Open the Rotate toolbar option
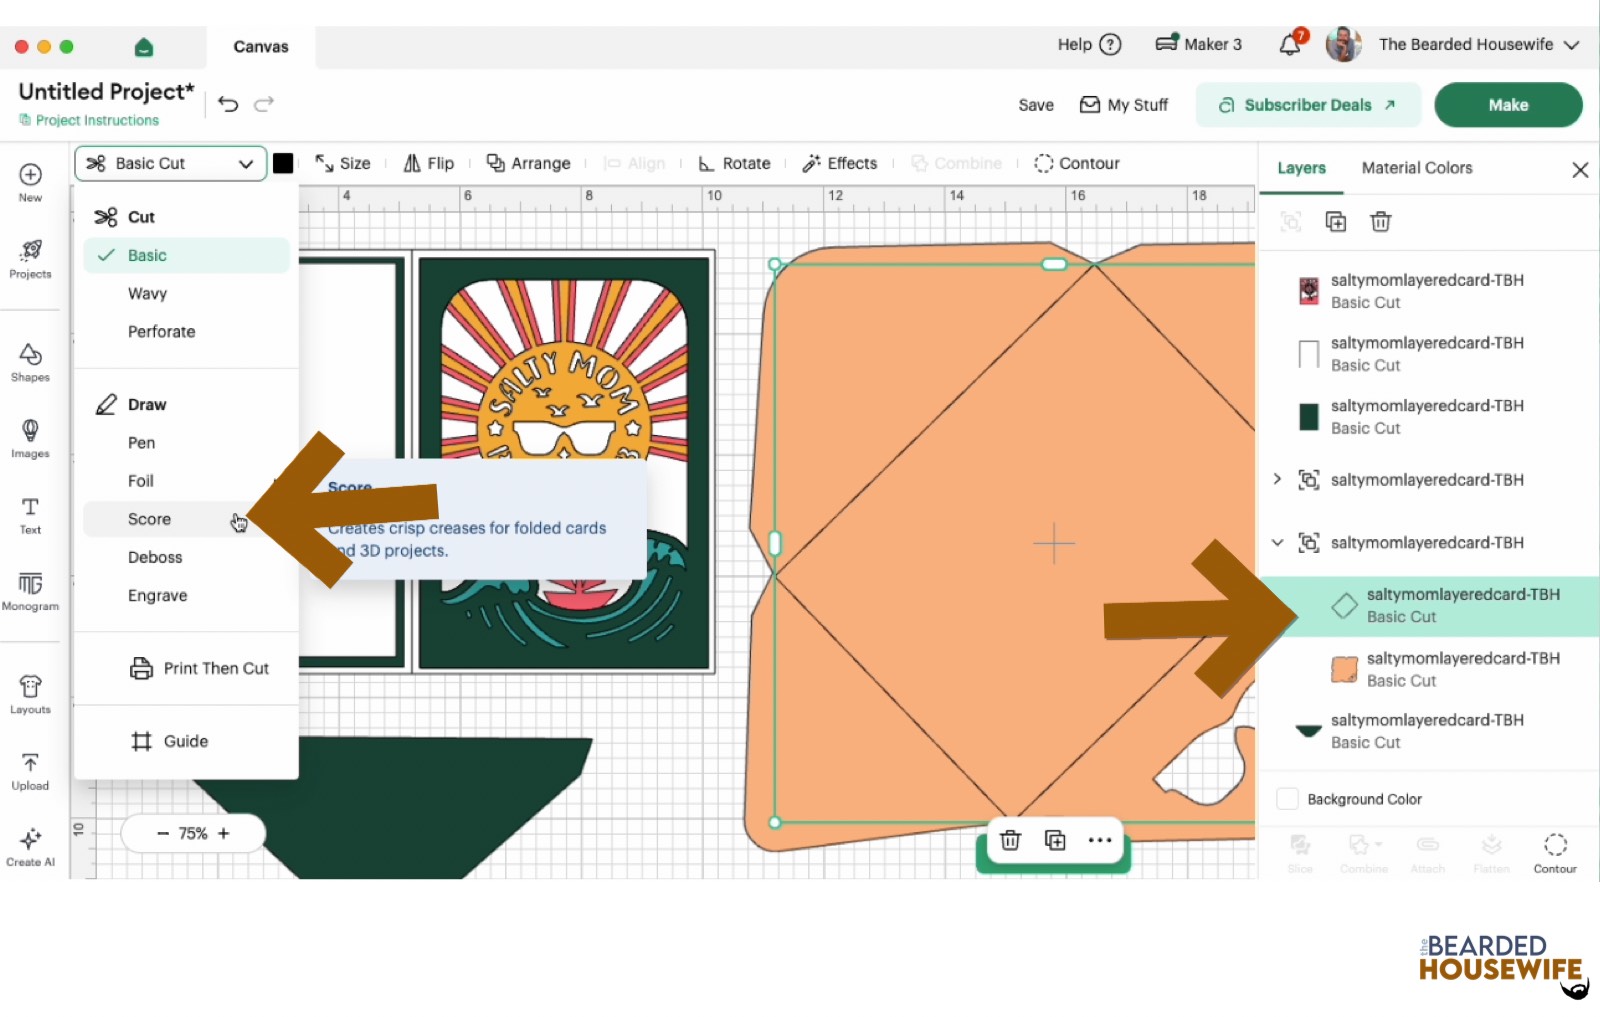Image resolution: width=1600 pixels, height=1017 pixels. pos(734,163)
